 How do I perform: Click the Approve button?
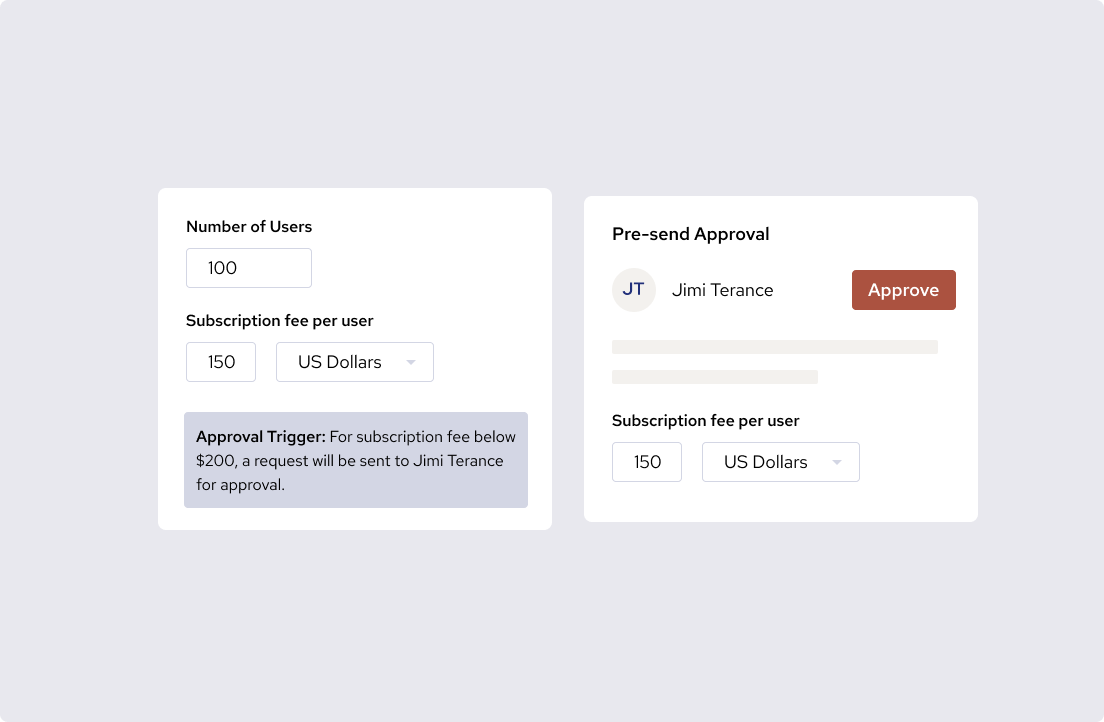tap(903, 290)
